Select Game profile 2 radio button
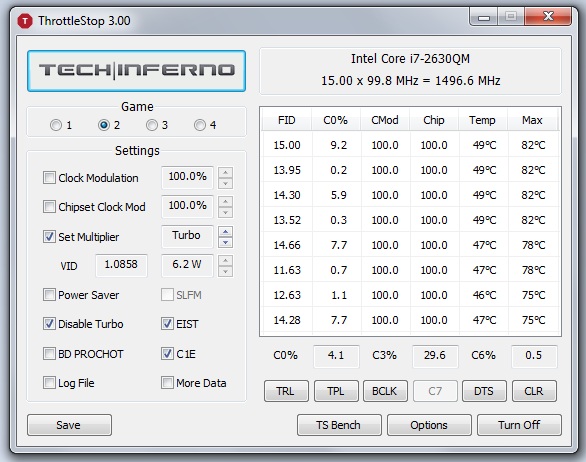The image size is (586, 462). (x=104, y=125)
